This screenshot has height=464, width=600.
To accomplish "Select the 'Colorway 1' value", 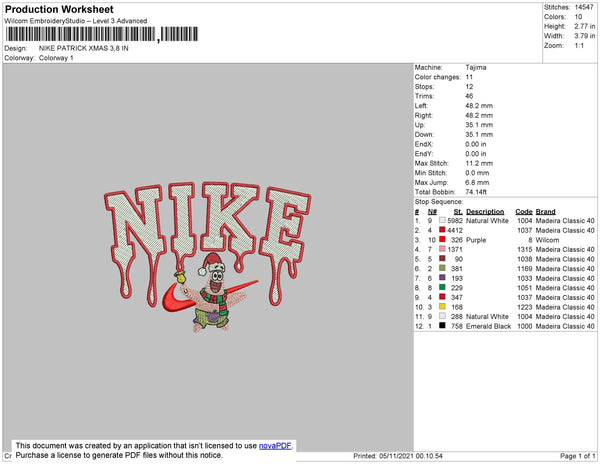I will (56, 58).
